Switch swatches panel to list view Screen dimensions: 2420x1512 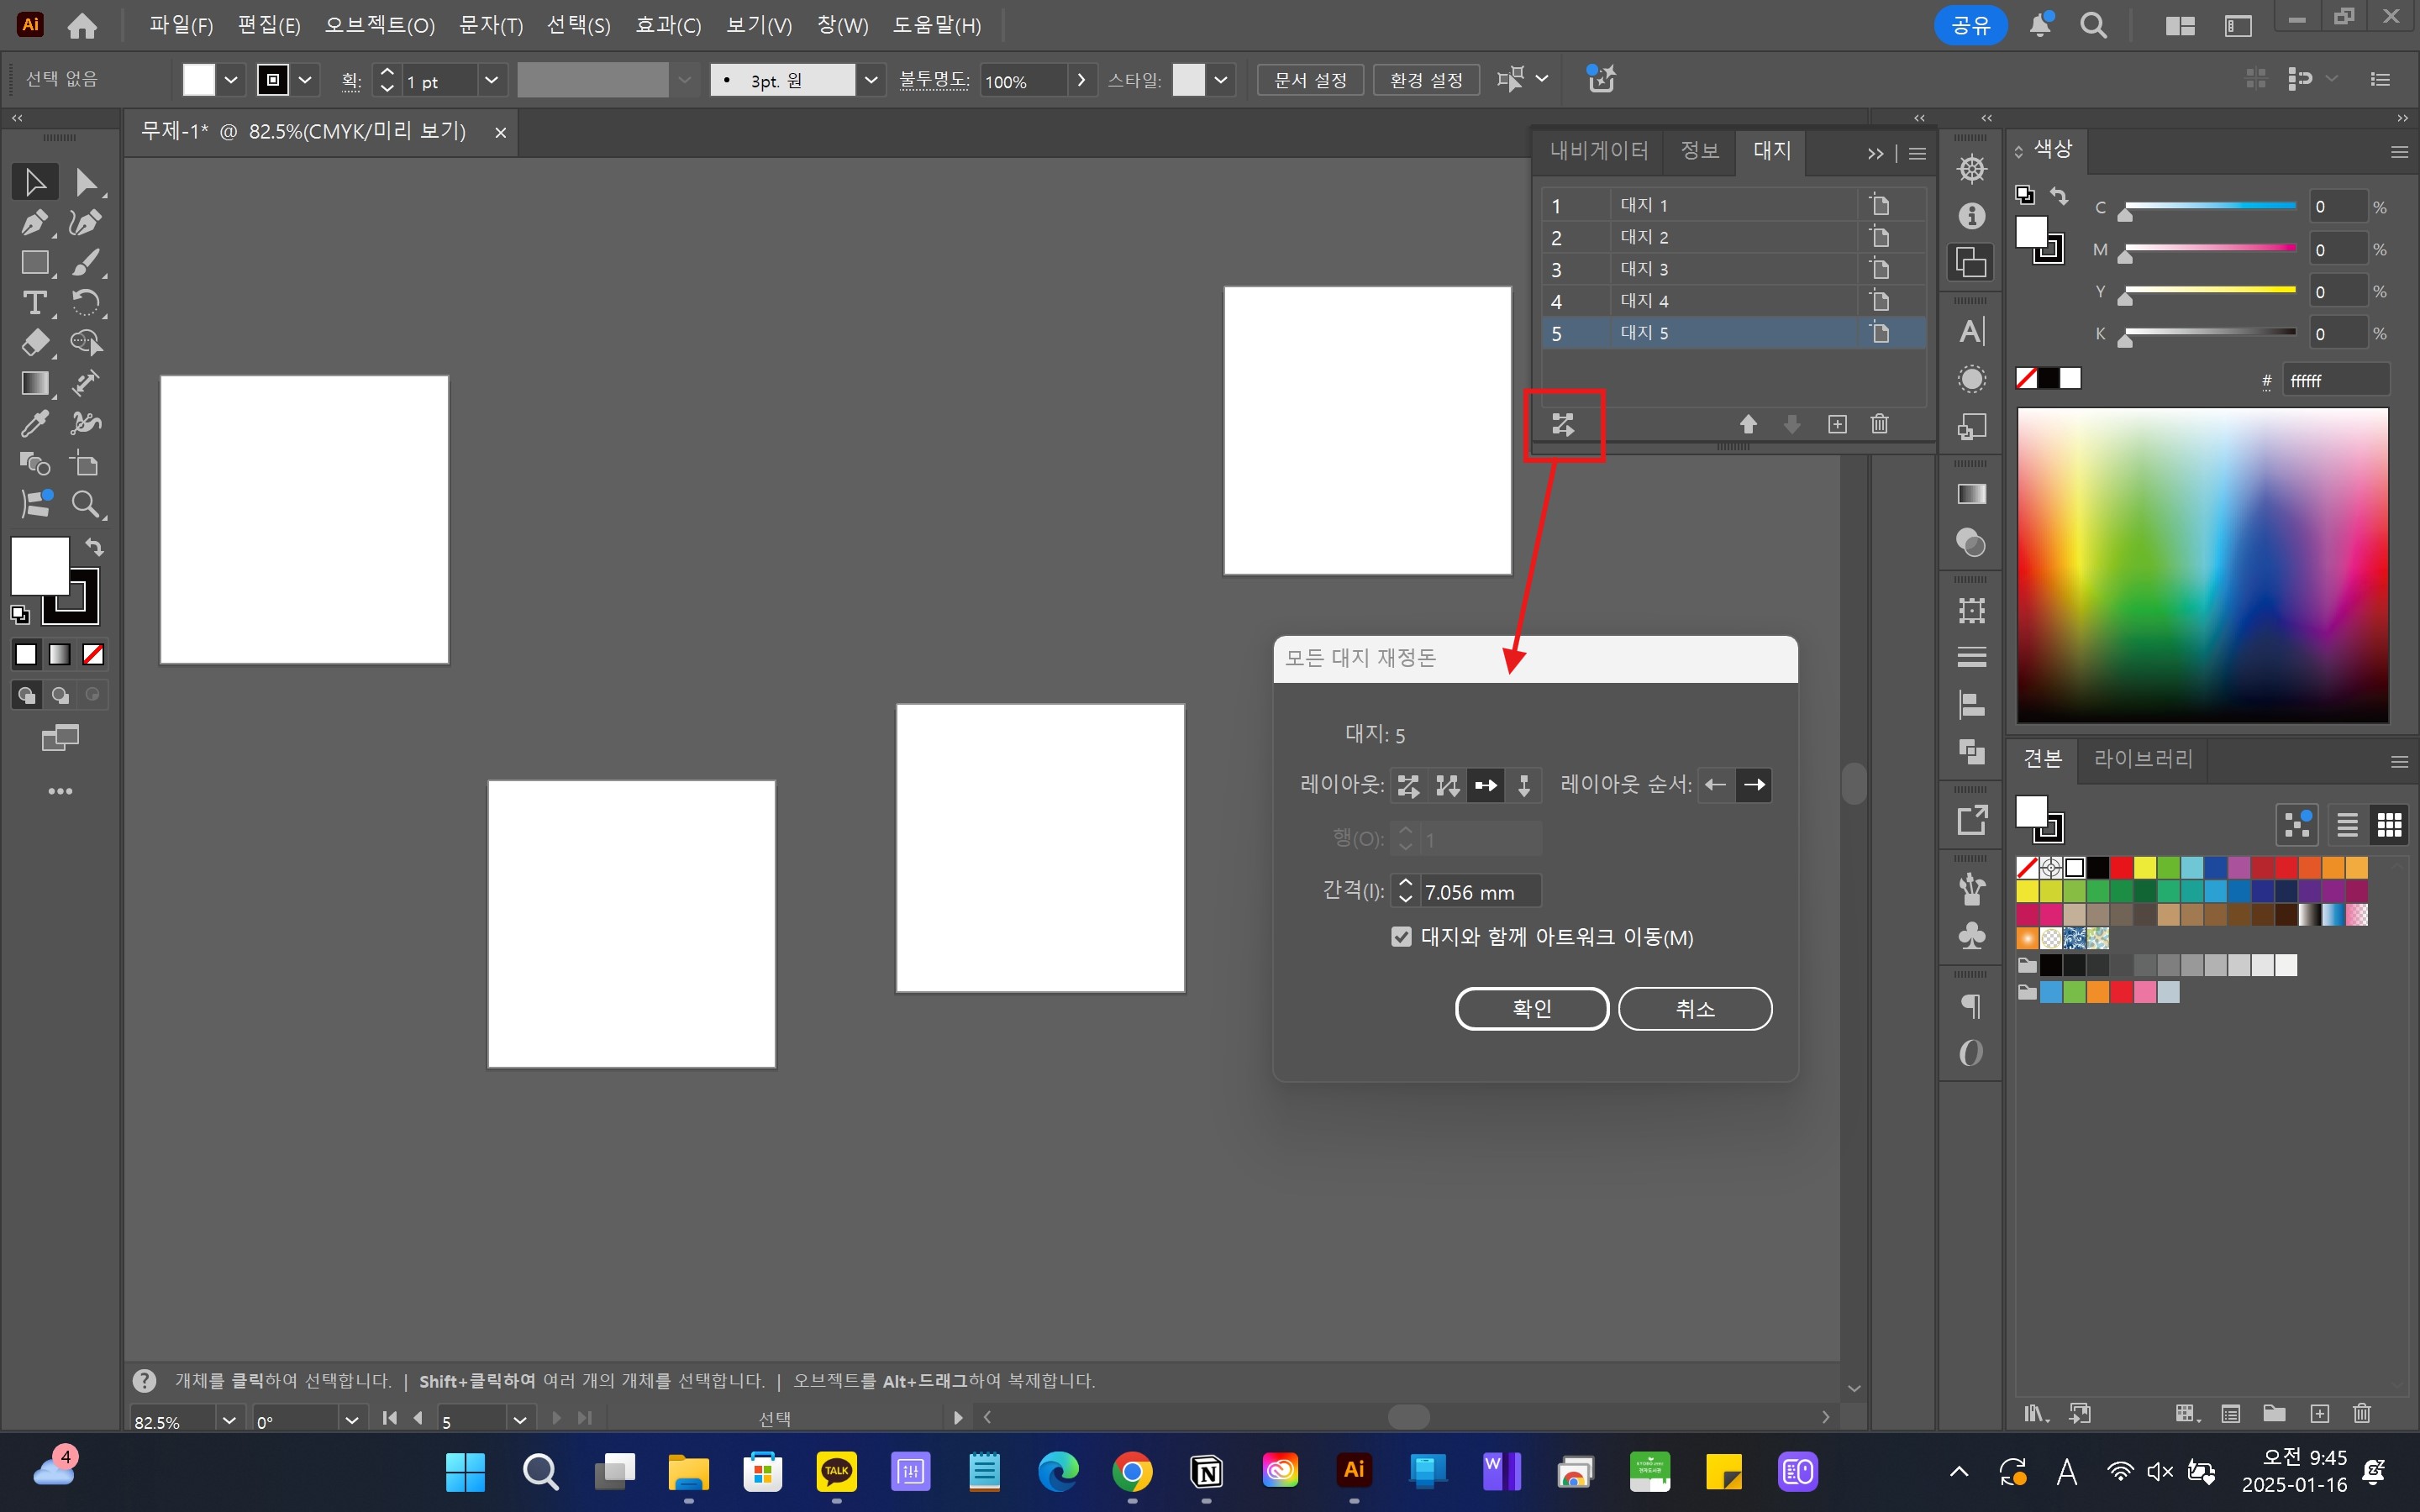point(2347,825)
